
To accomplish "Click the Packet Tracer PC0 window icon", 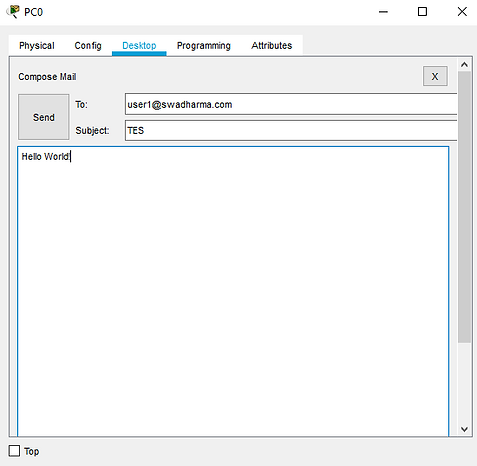I will click(13, 12).
